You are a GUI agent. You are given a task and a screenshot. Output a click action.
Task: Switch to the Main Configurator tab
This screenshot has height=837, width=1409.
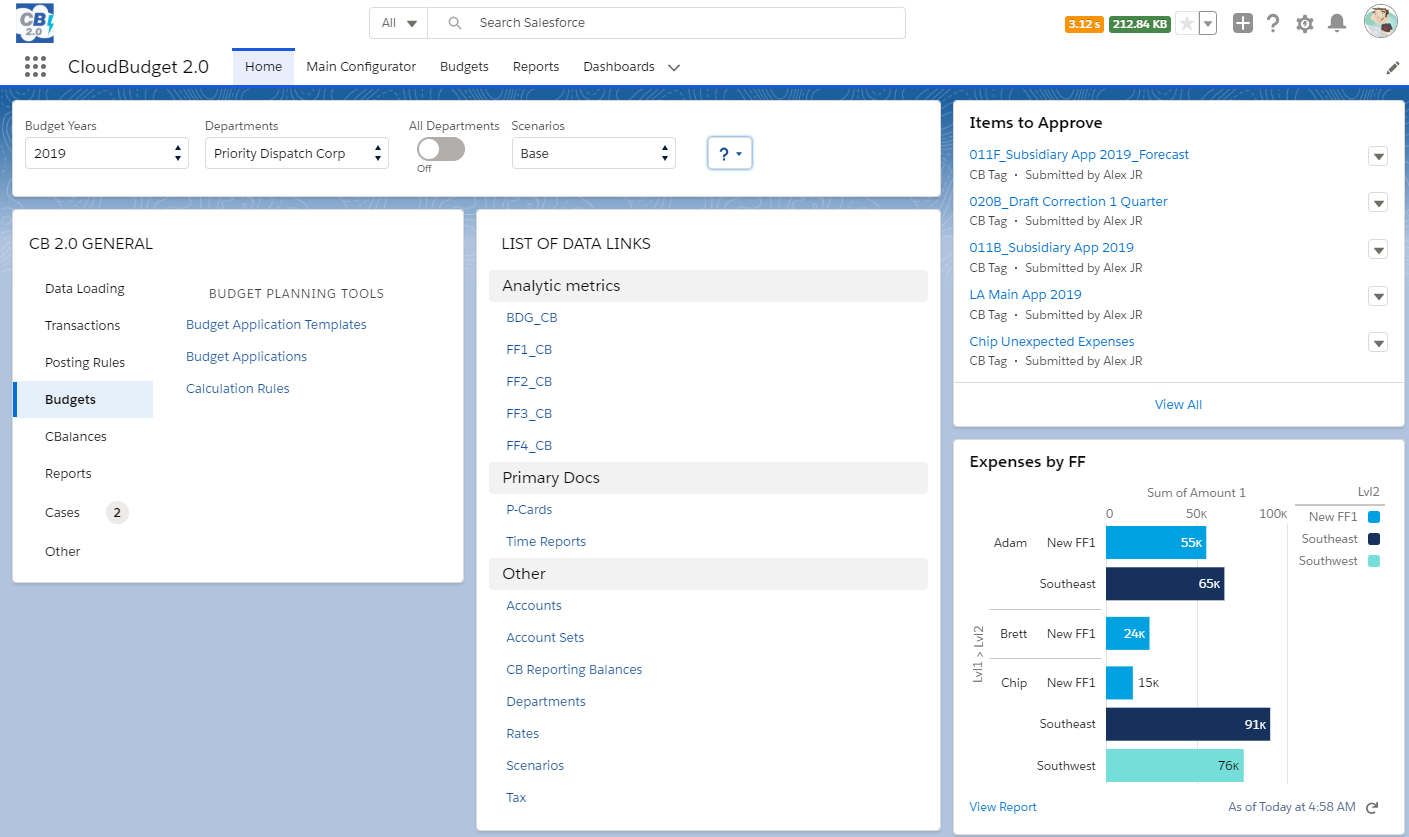click(361, 66)
